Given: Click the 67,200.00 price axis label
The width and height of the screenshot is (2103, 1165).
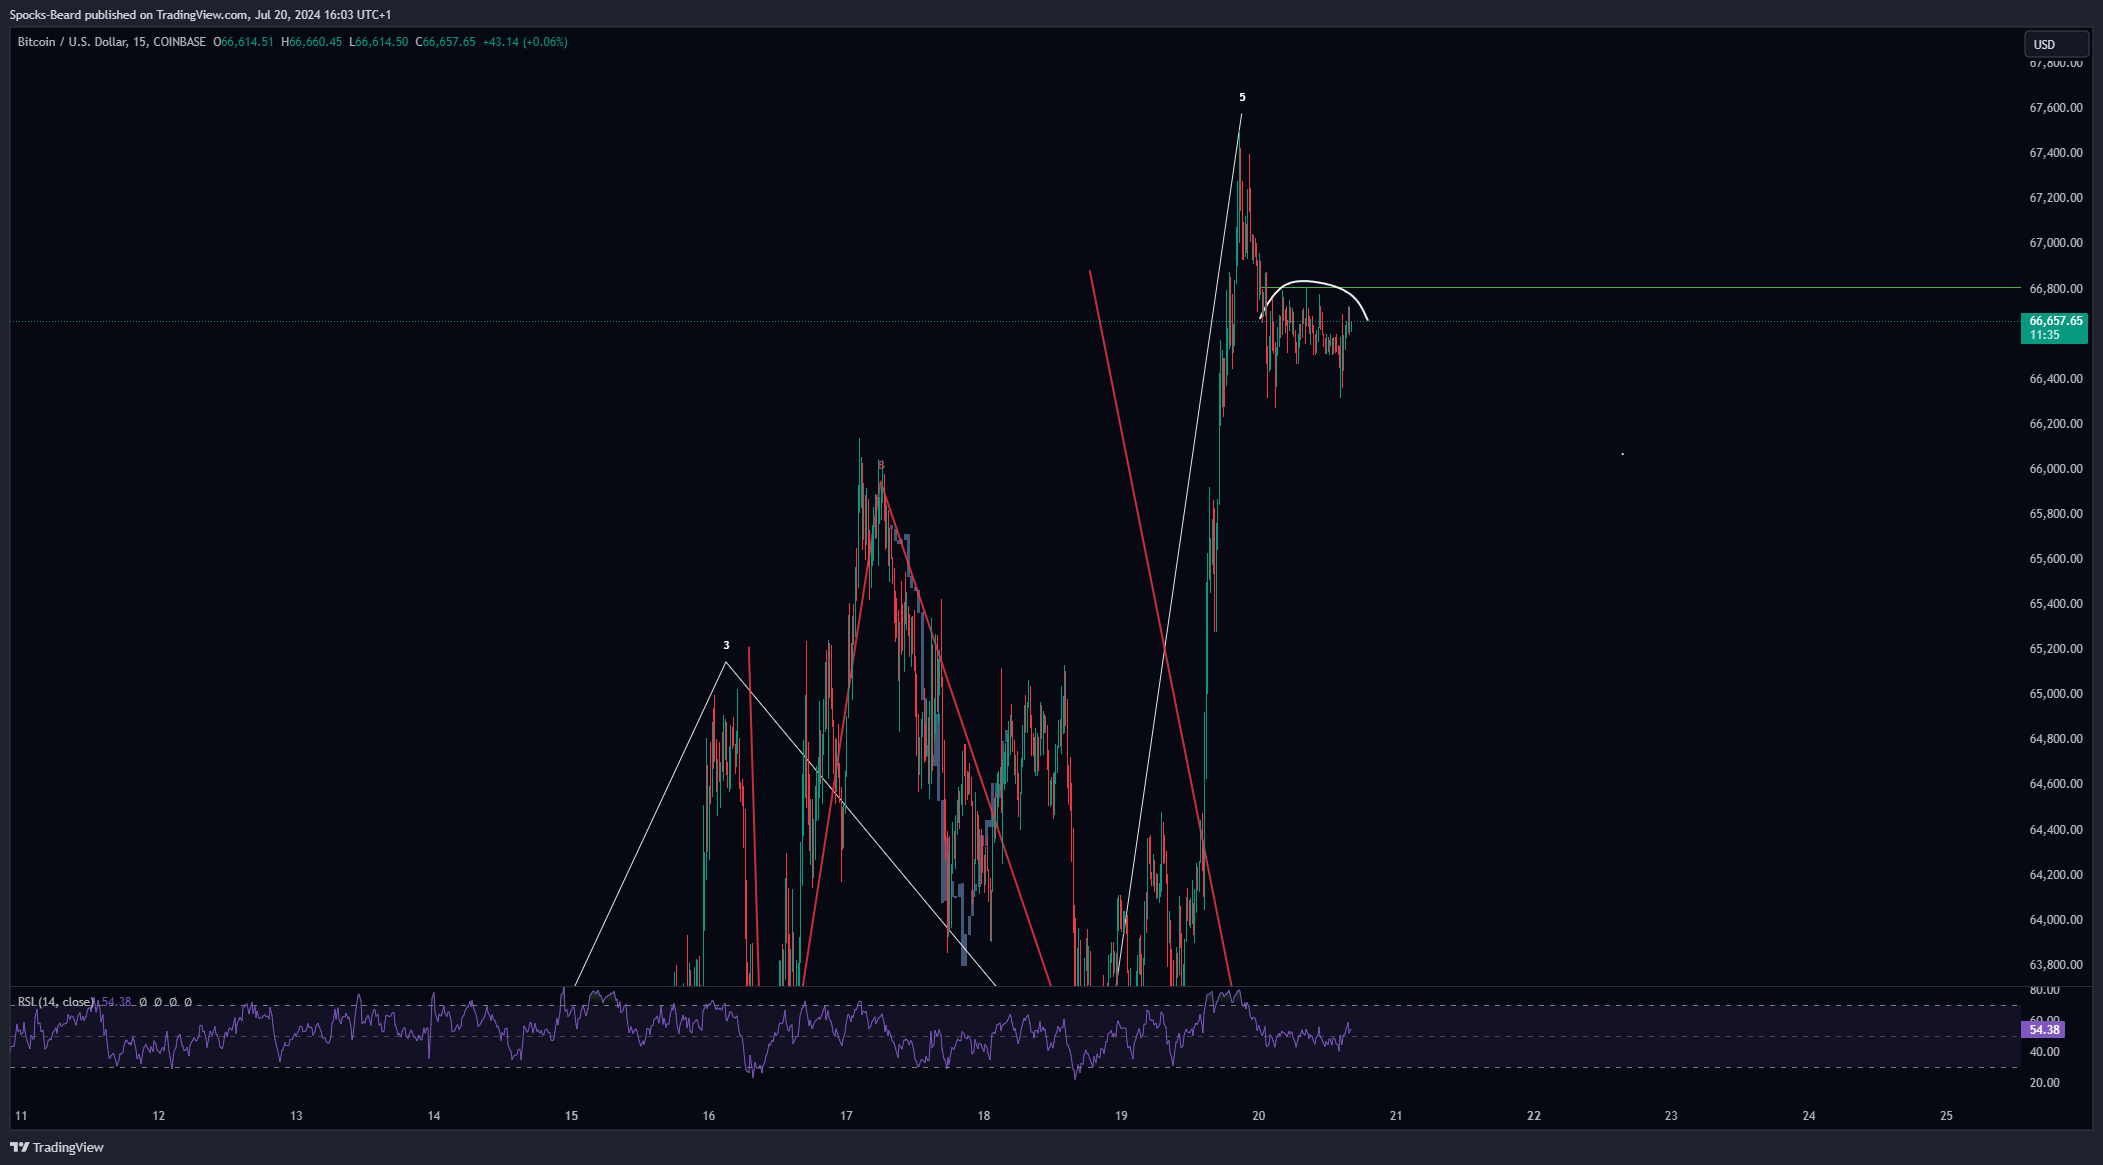Looking at the screenshot, I should [x=2056, y=198].
